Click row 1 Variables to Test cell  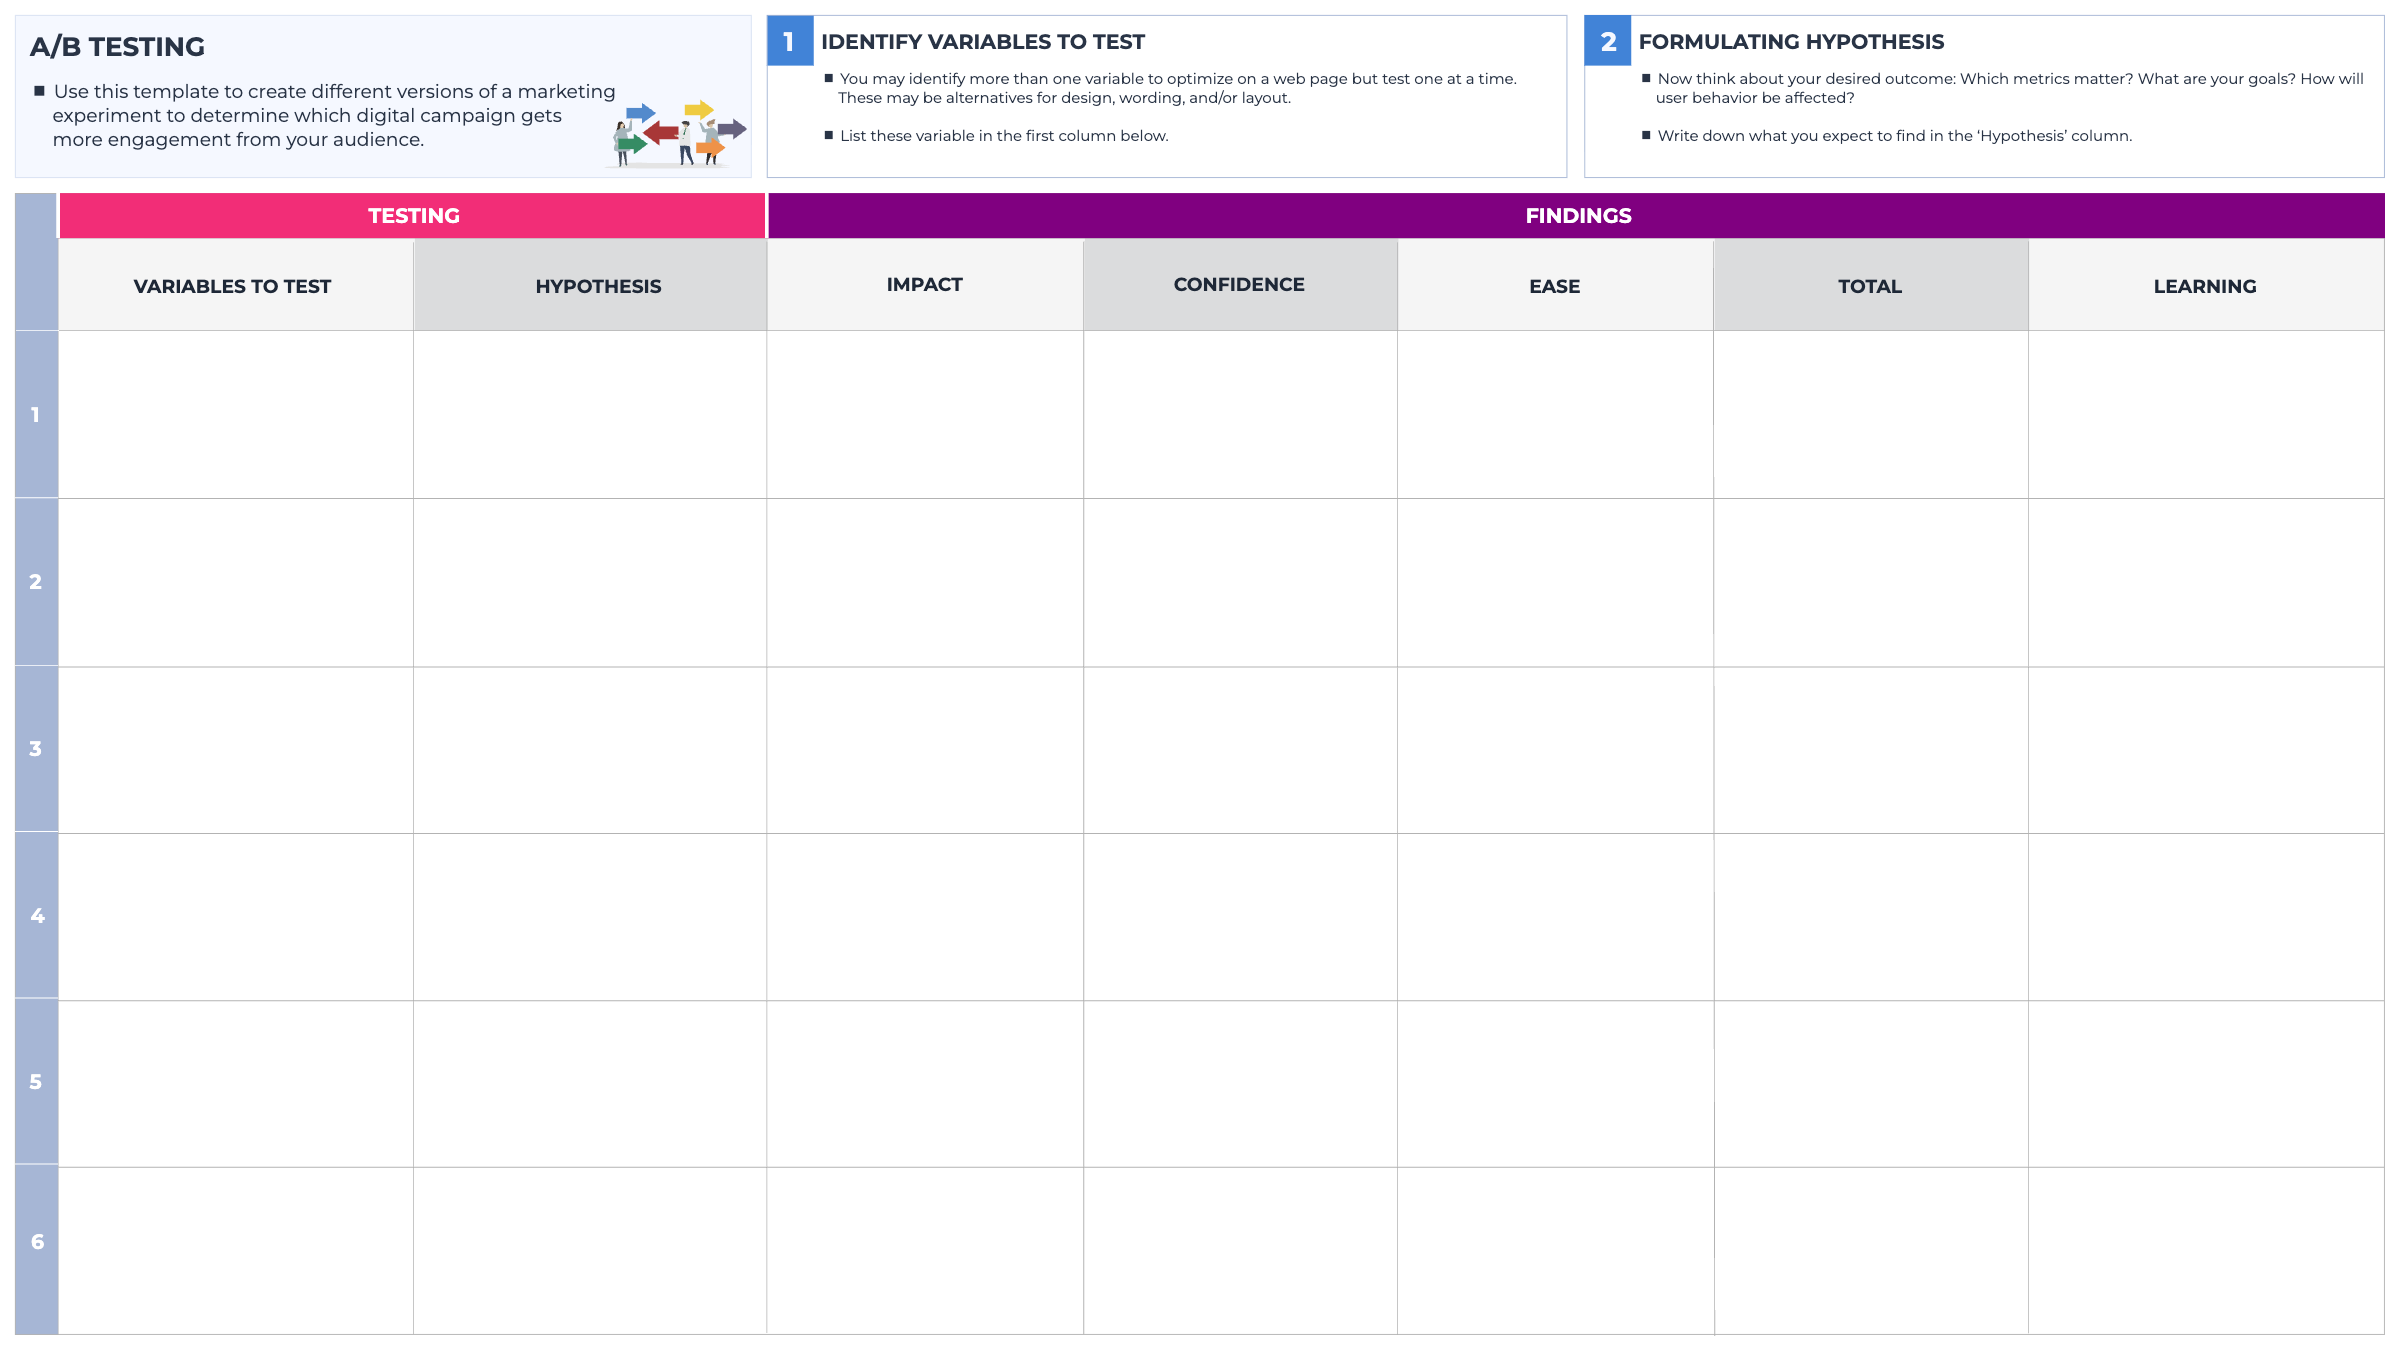click(236, 414)
